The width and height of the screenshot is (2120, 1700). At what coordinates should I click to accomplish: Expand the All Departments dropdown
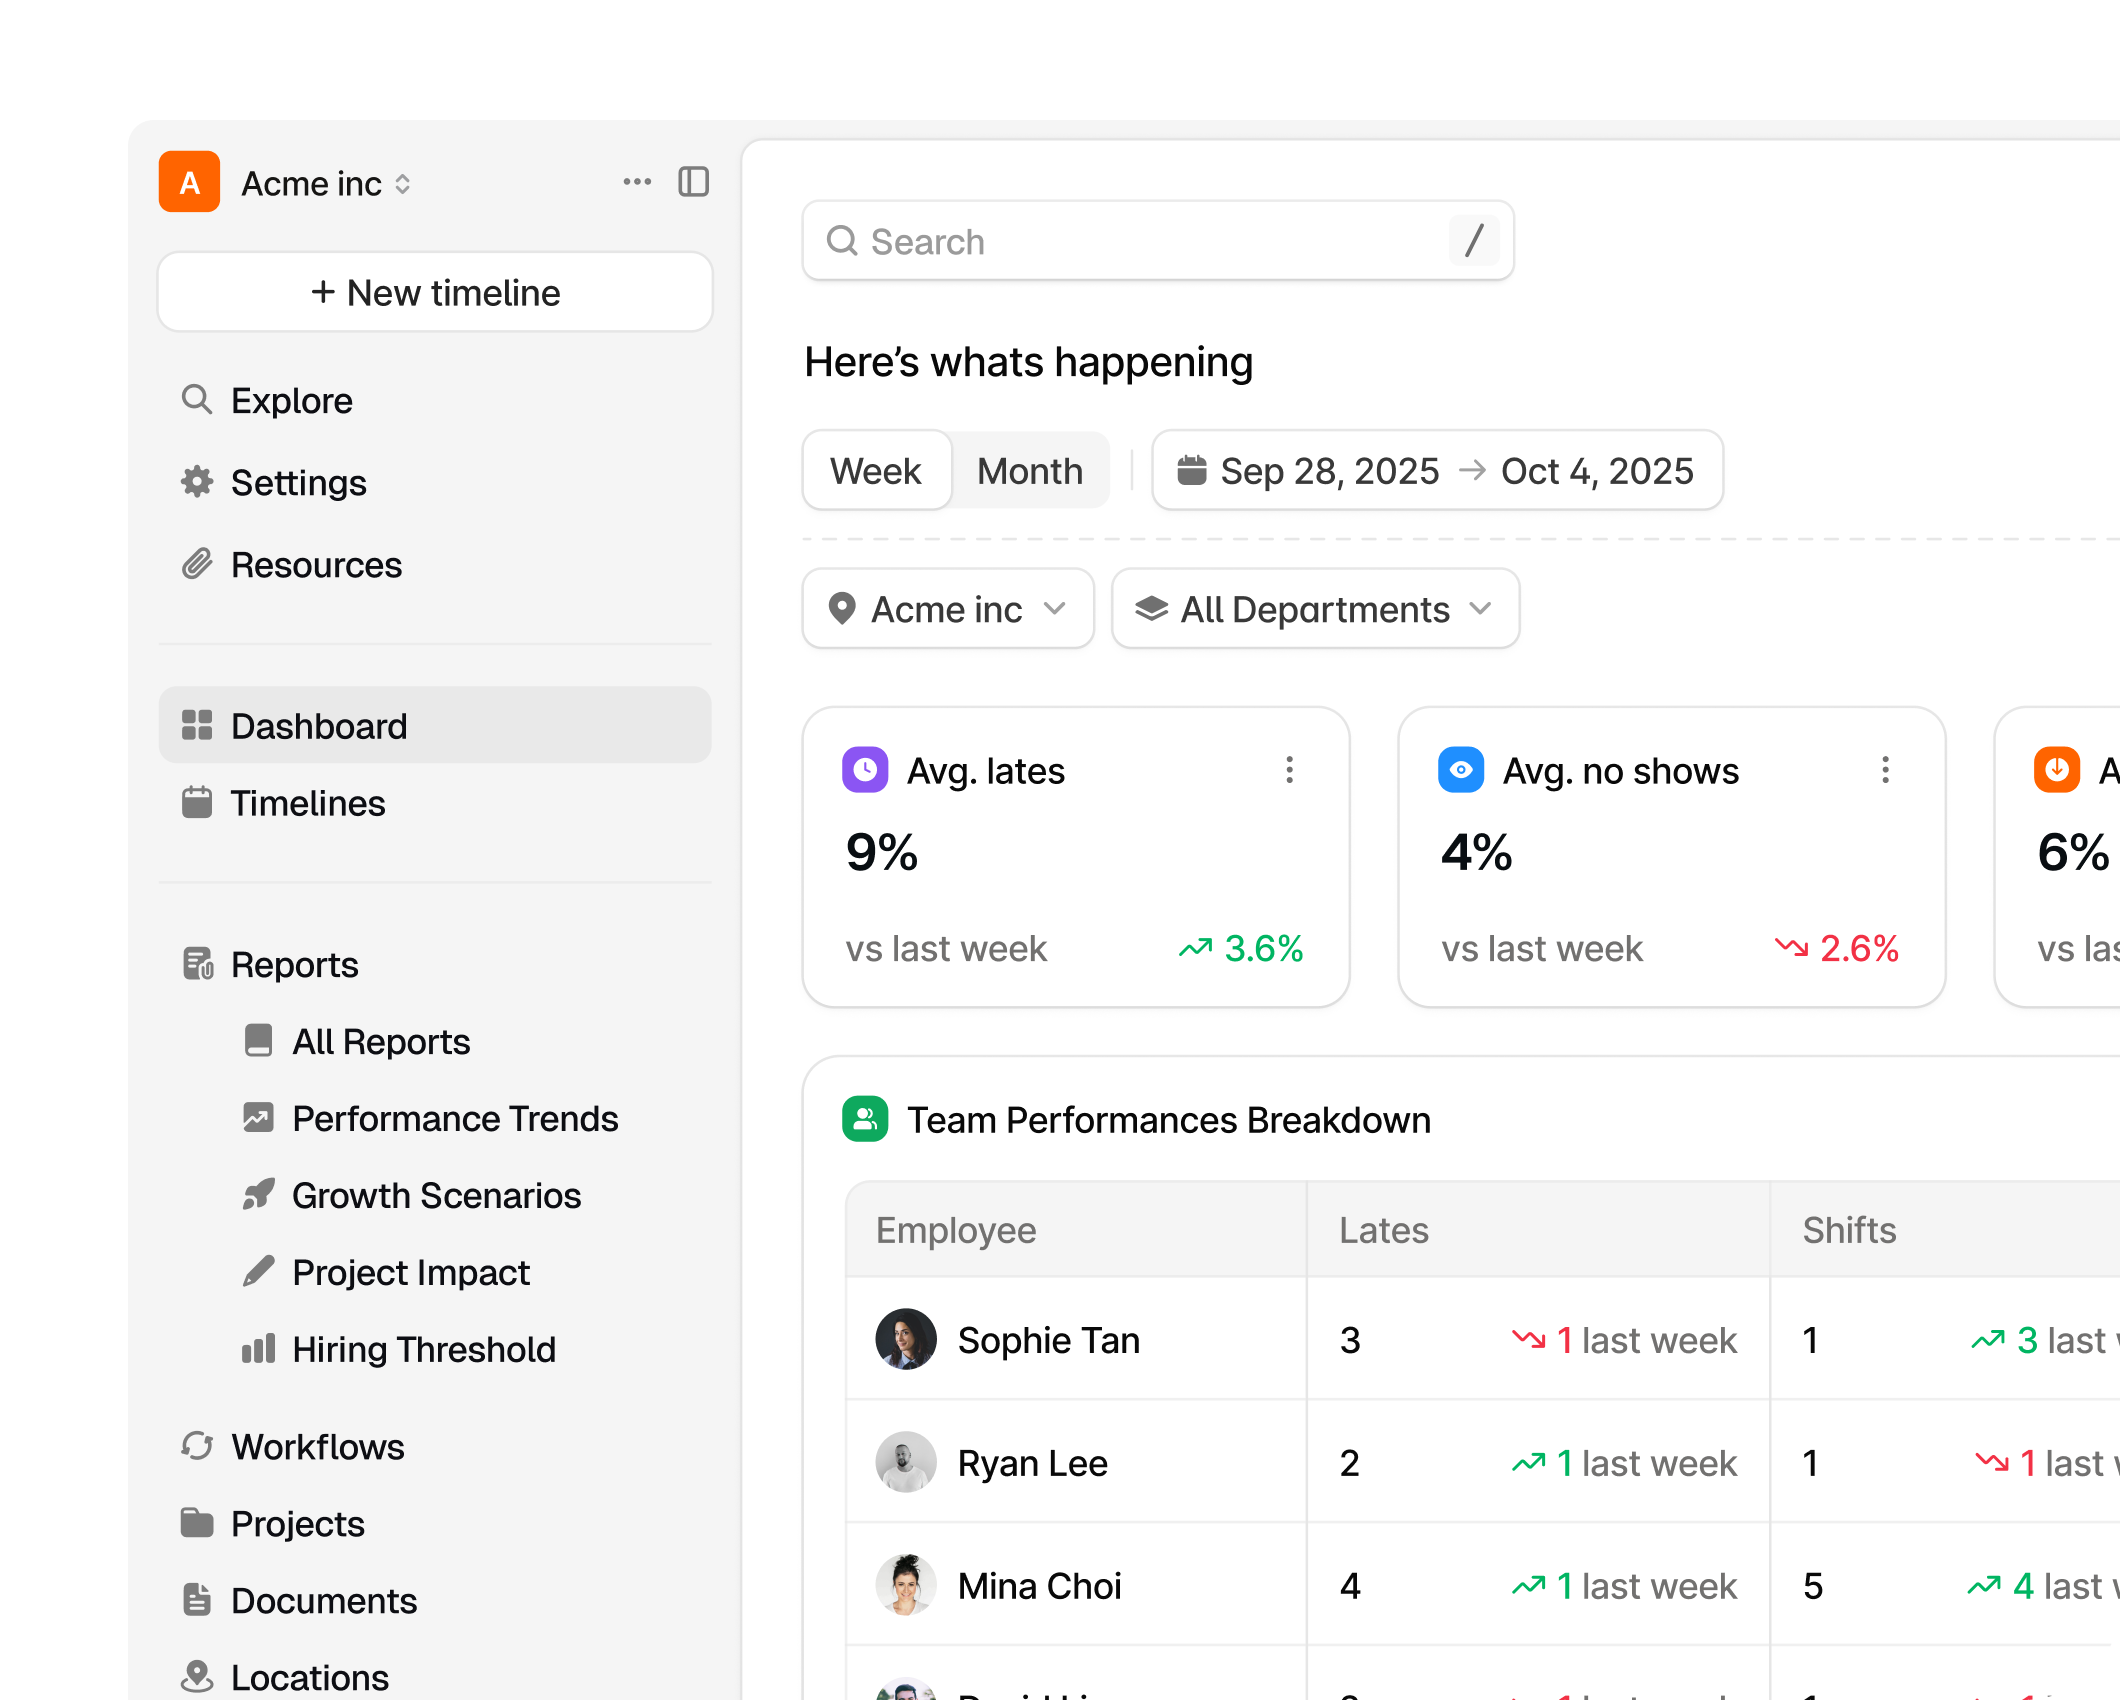pyautogui.click(x=1315, y=609)
